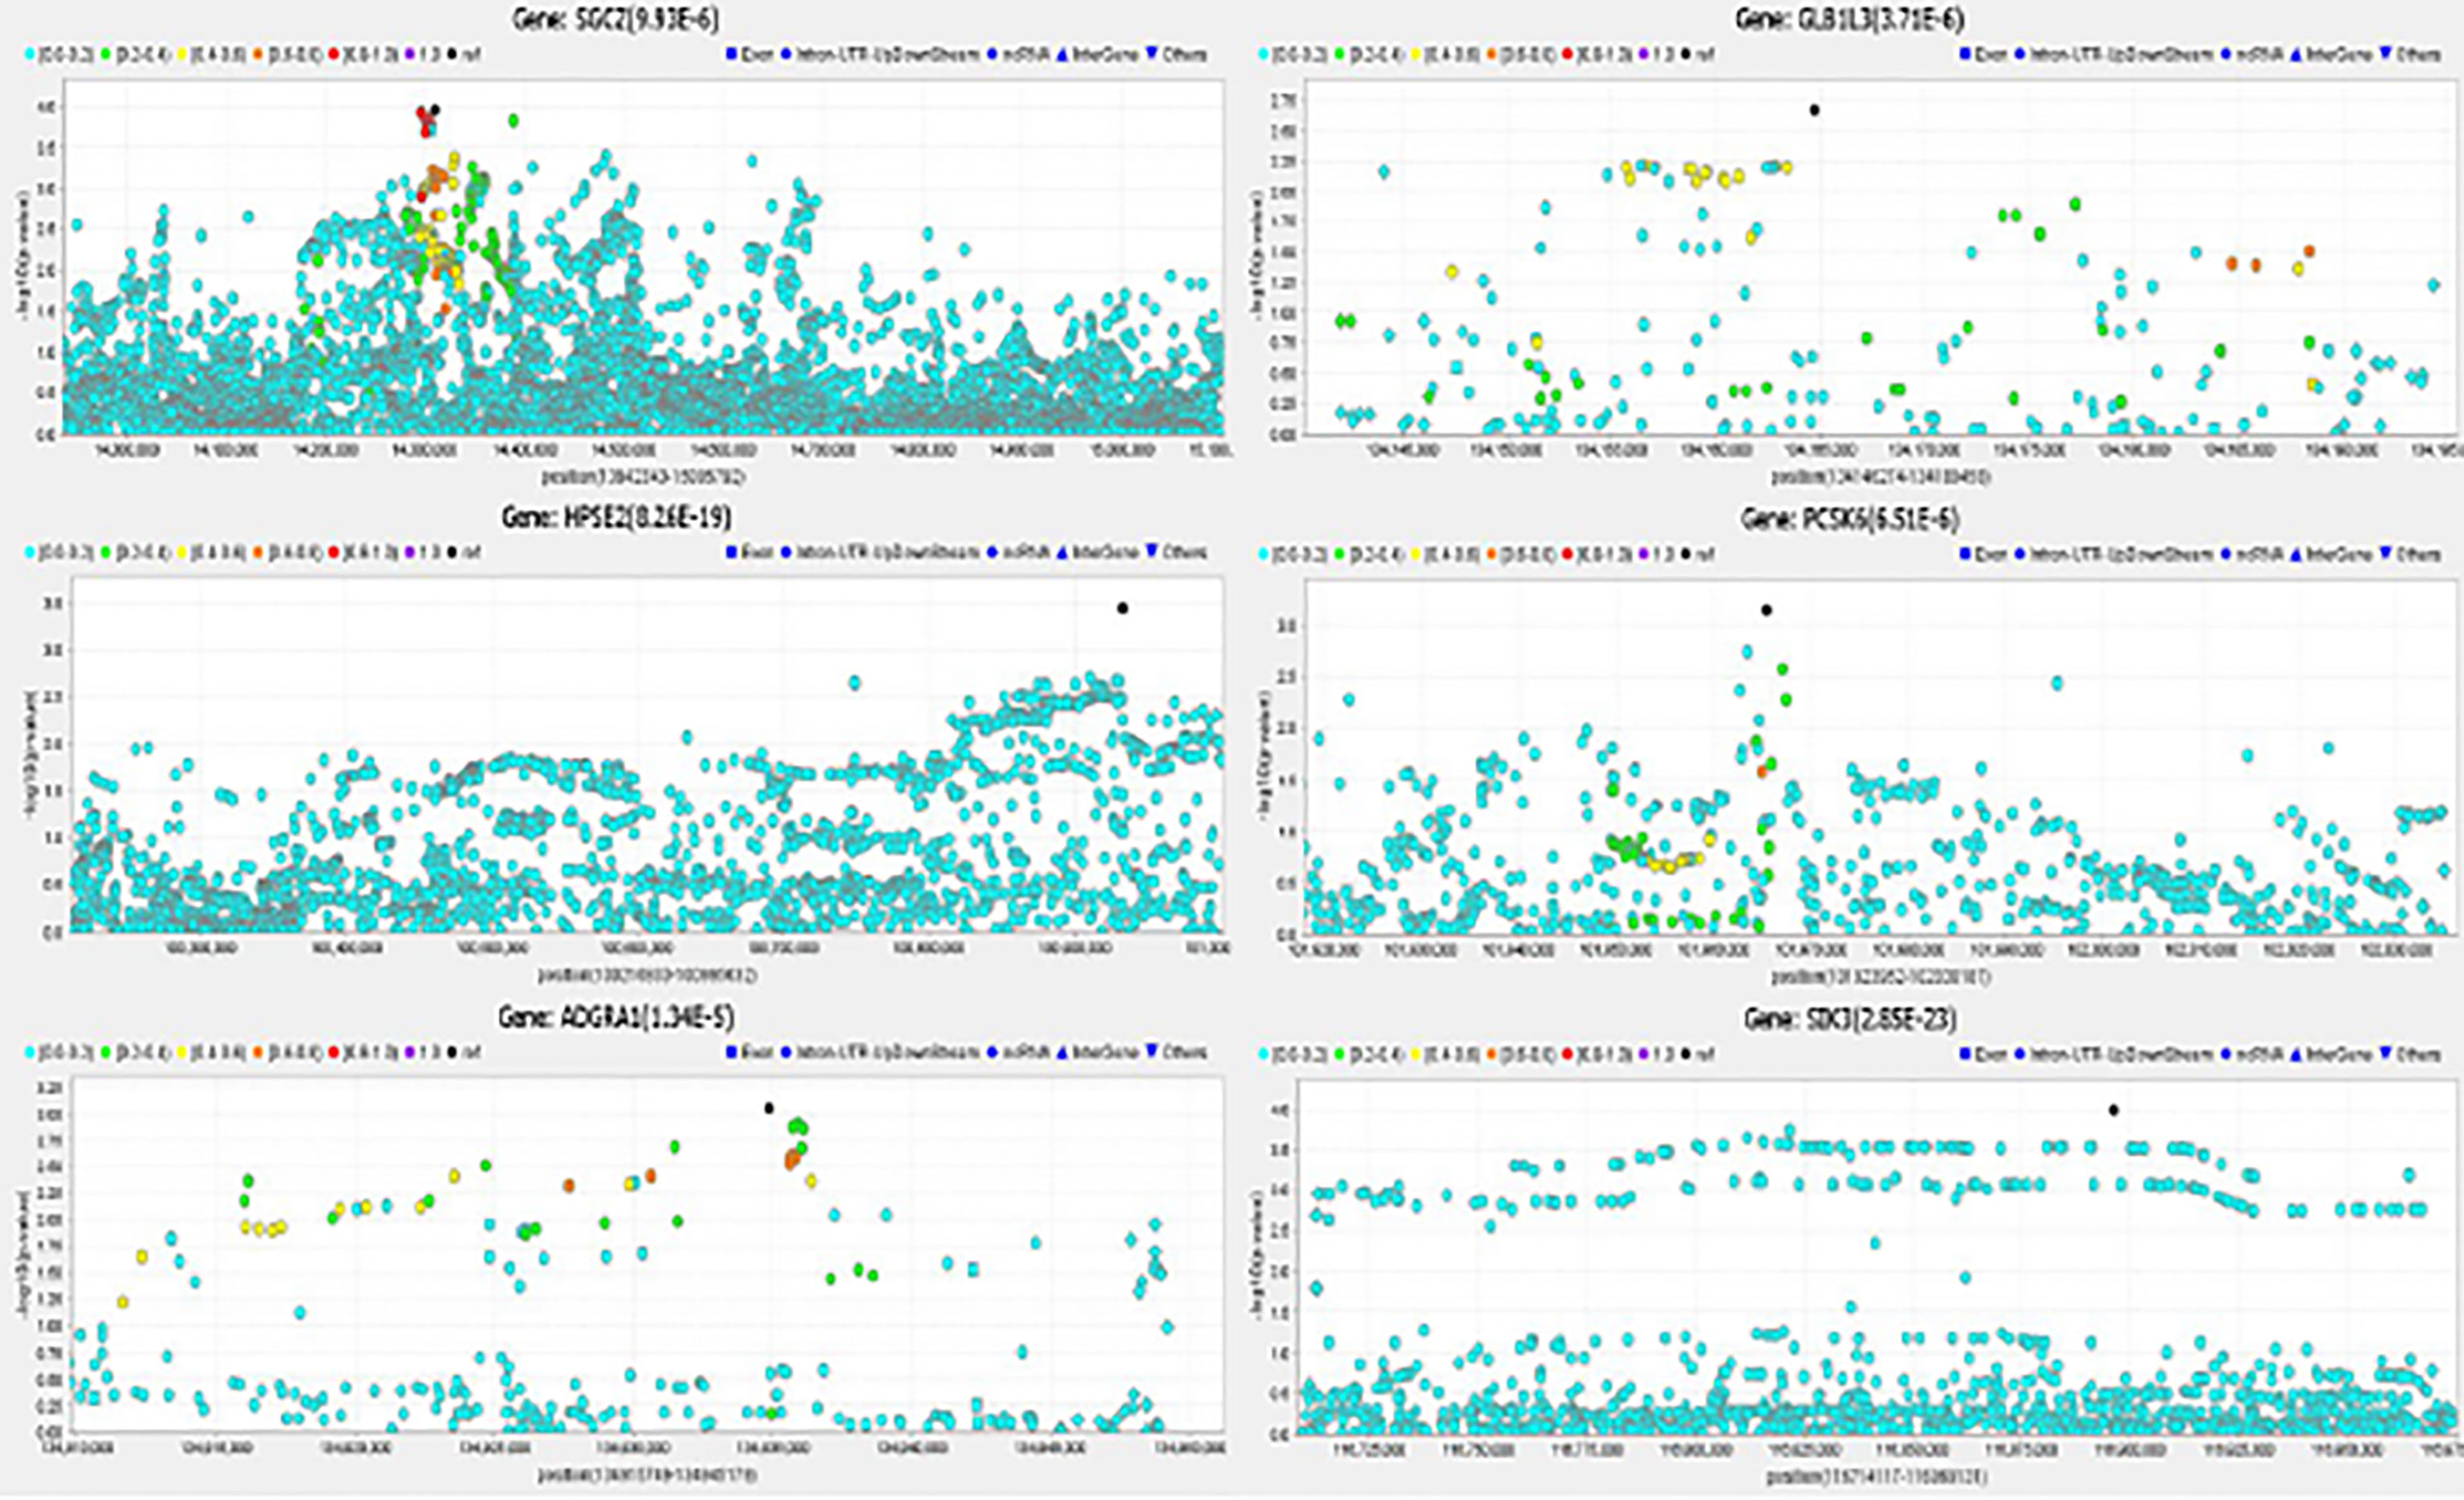Click the blue square Exon legend icon in SGCZ plot
Image resolution: width=2464 pixels, height=1500 pixels.
click(x=732, y=54)
